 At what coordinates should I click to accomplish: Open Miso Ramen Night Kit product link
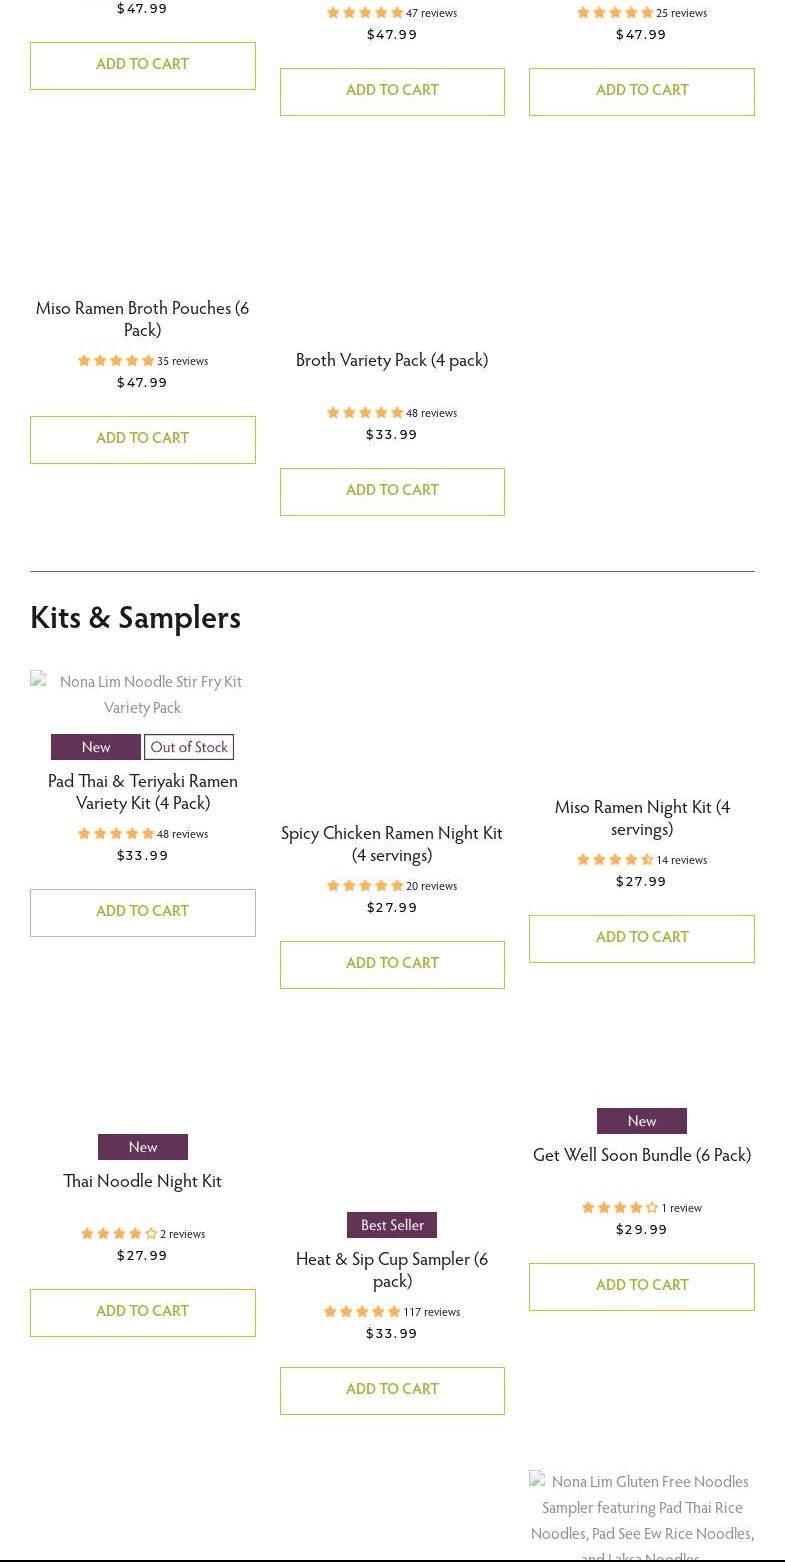coord(642,817)
